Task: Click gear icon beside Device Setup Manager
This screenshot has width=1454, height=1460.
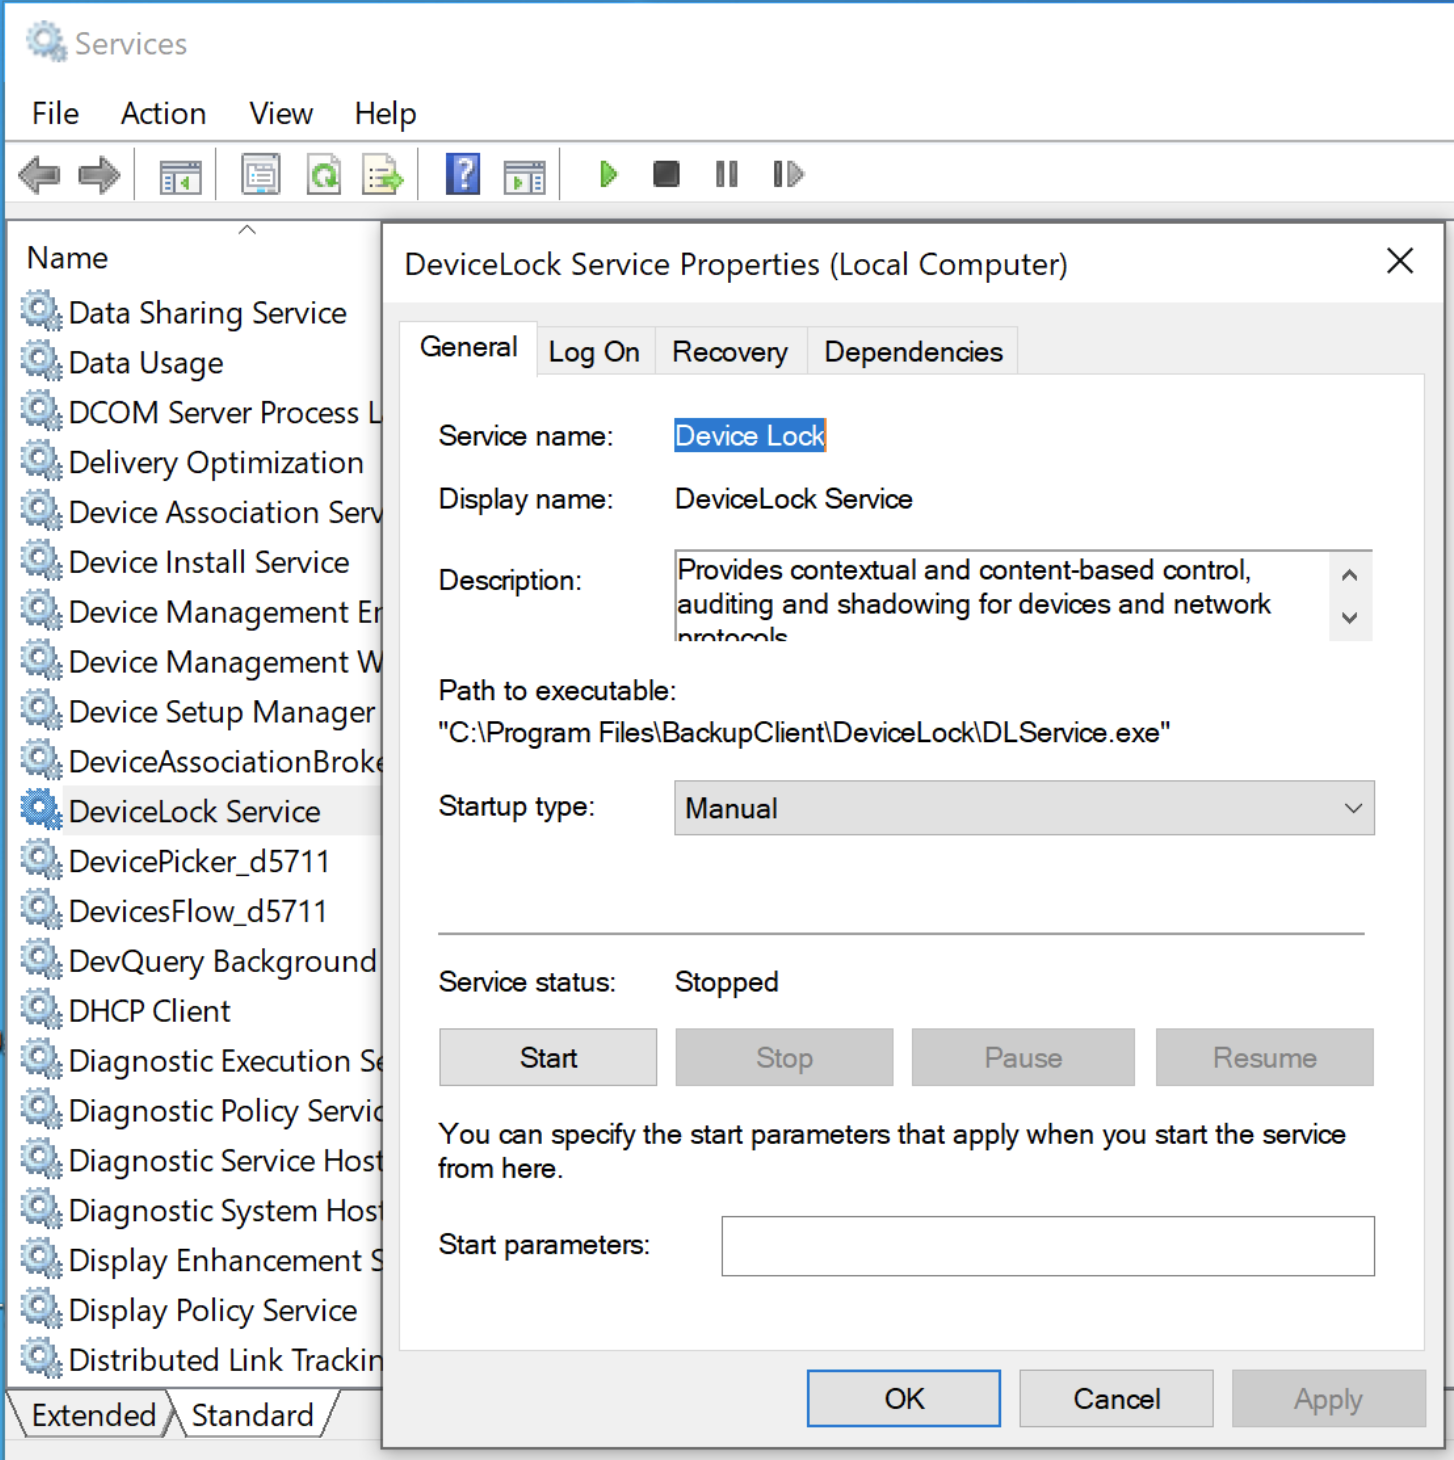Action: [41, 710]
